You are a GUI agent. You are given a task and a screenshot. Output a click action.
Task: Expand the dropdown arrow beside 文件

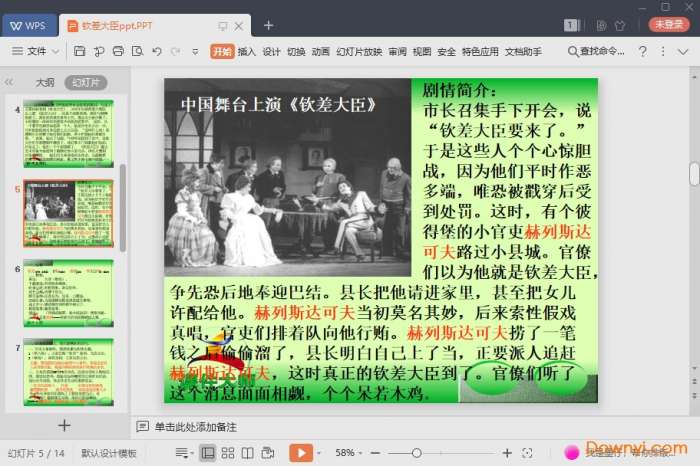click(x=55, y=52)
